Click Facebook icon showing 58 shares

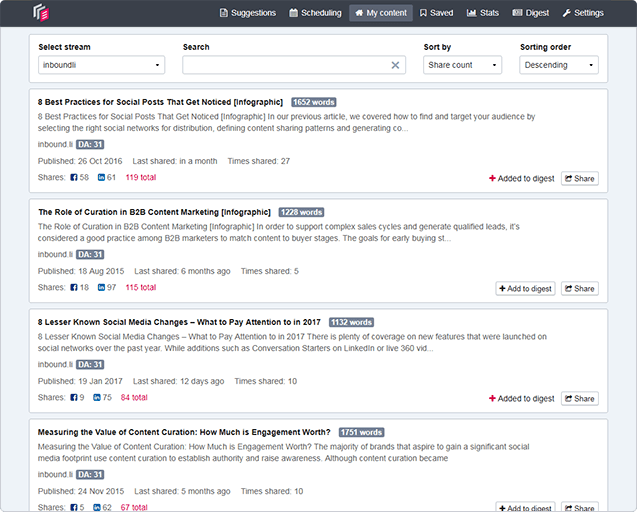[74, 177]
